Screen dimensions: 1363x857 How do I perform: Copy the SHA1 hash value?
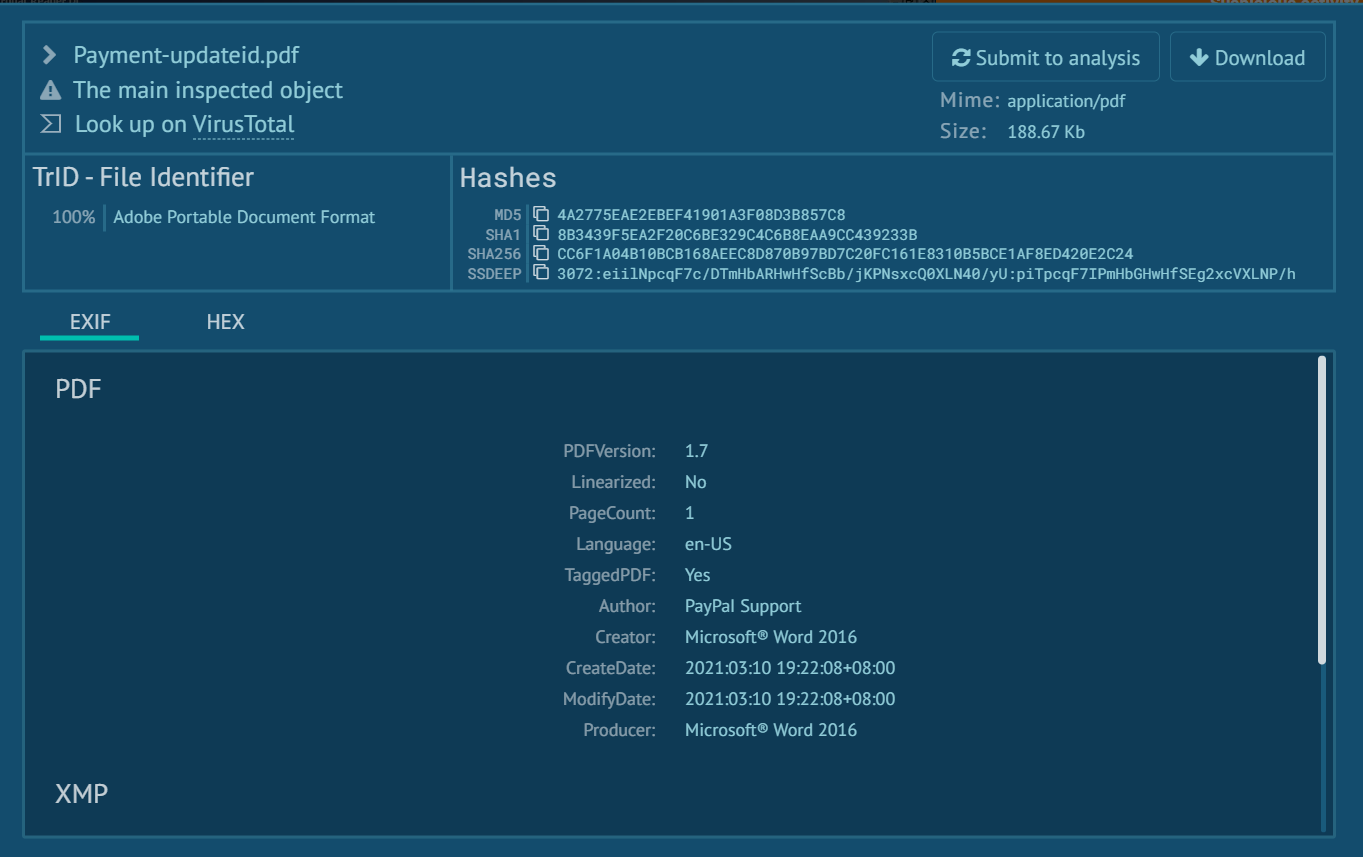point(541,234)
